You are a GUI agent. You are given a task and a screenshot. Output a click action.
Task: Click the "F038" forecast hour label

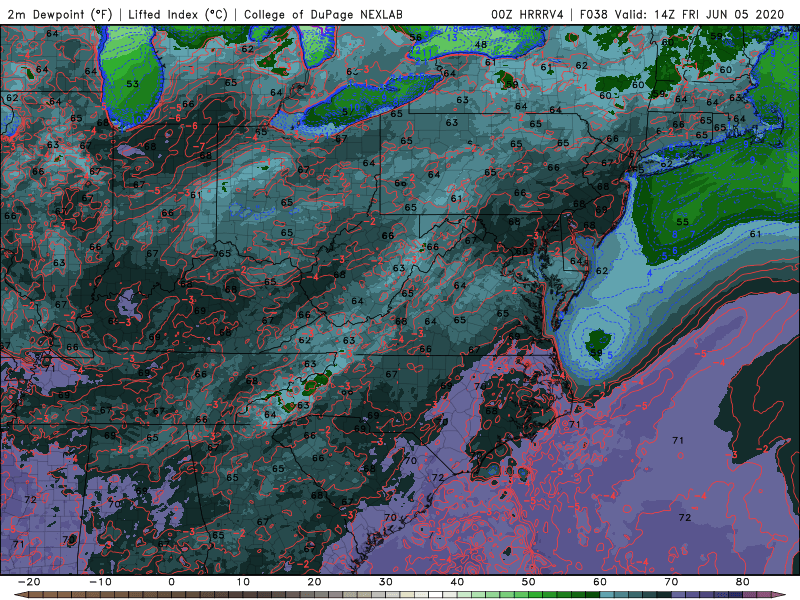click(594, 14)
